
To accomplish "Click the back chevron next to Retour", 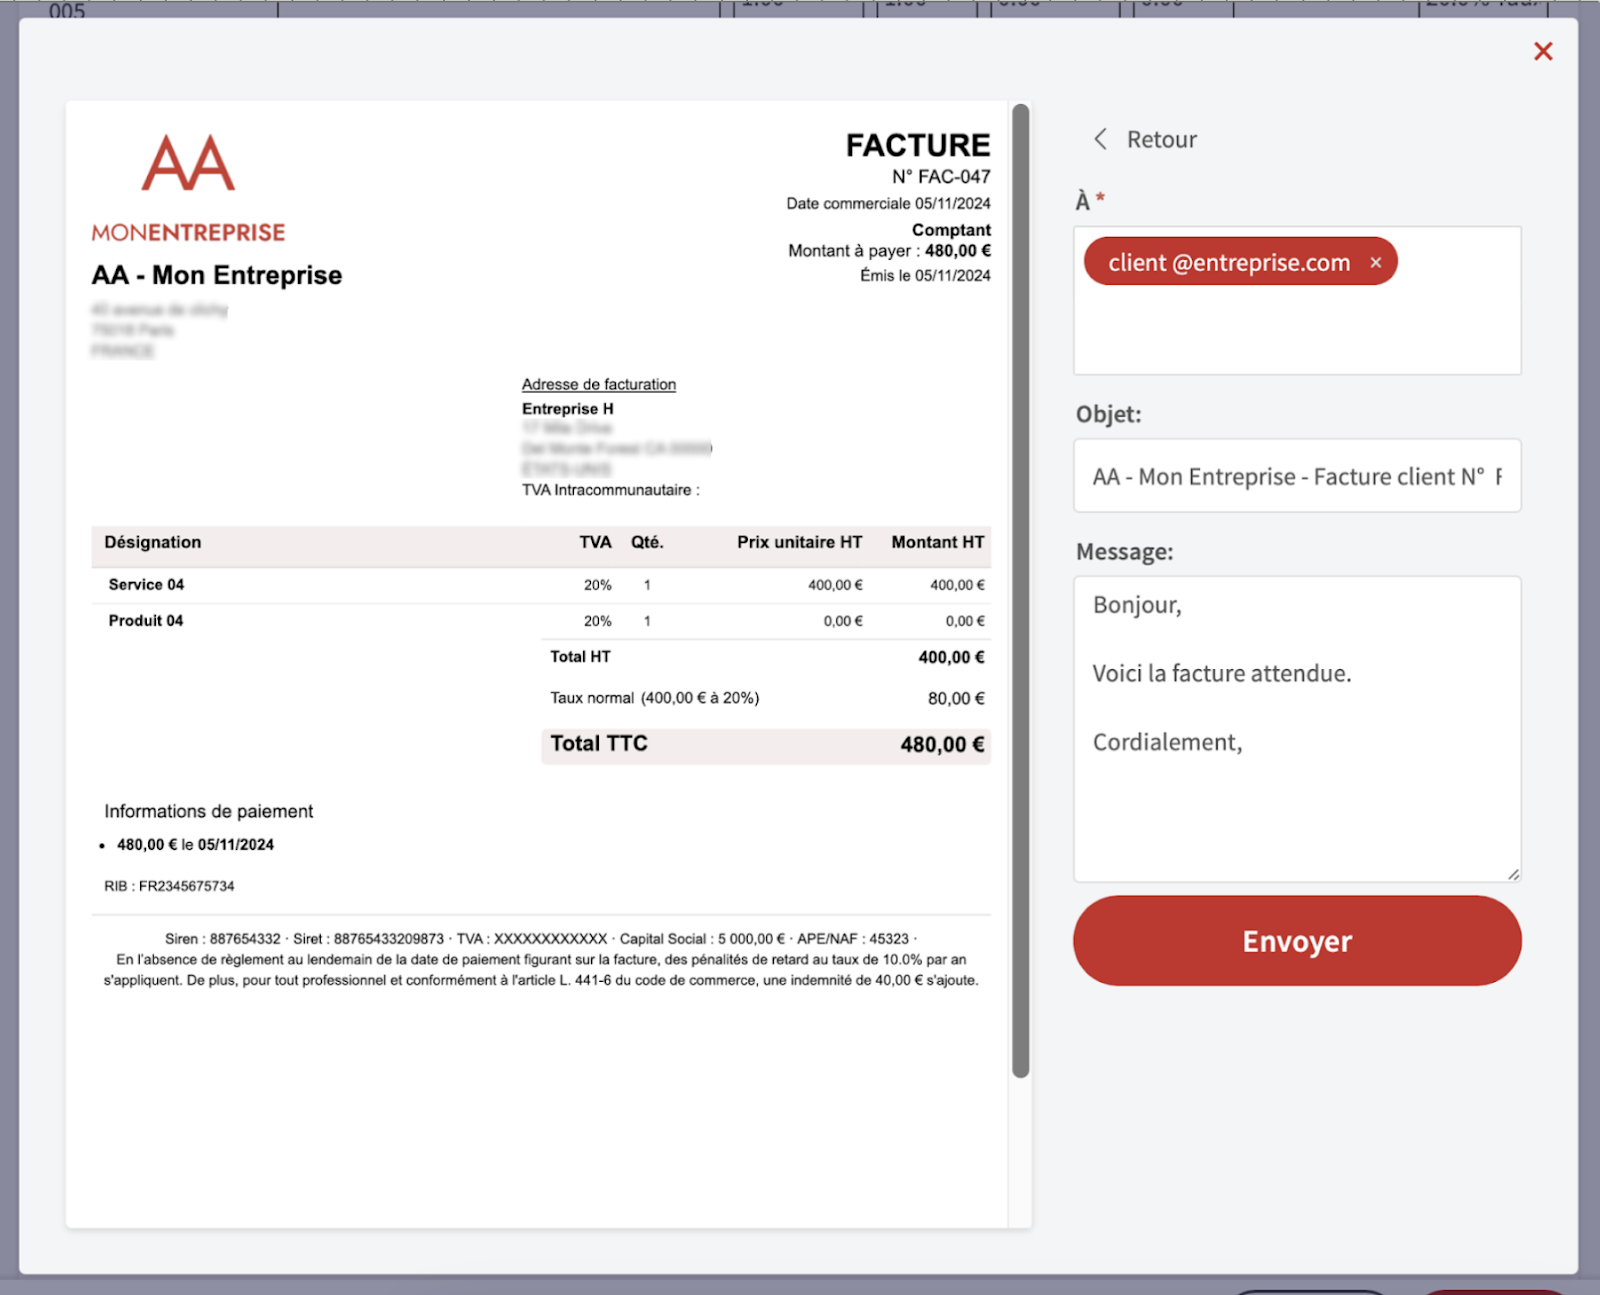I will [1100, 139].
